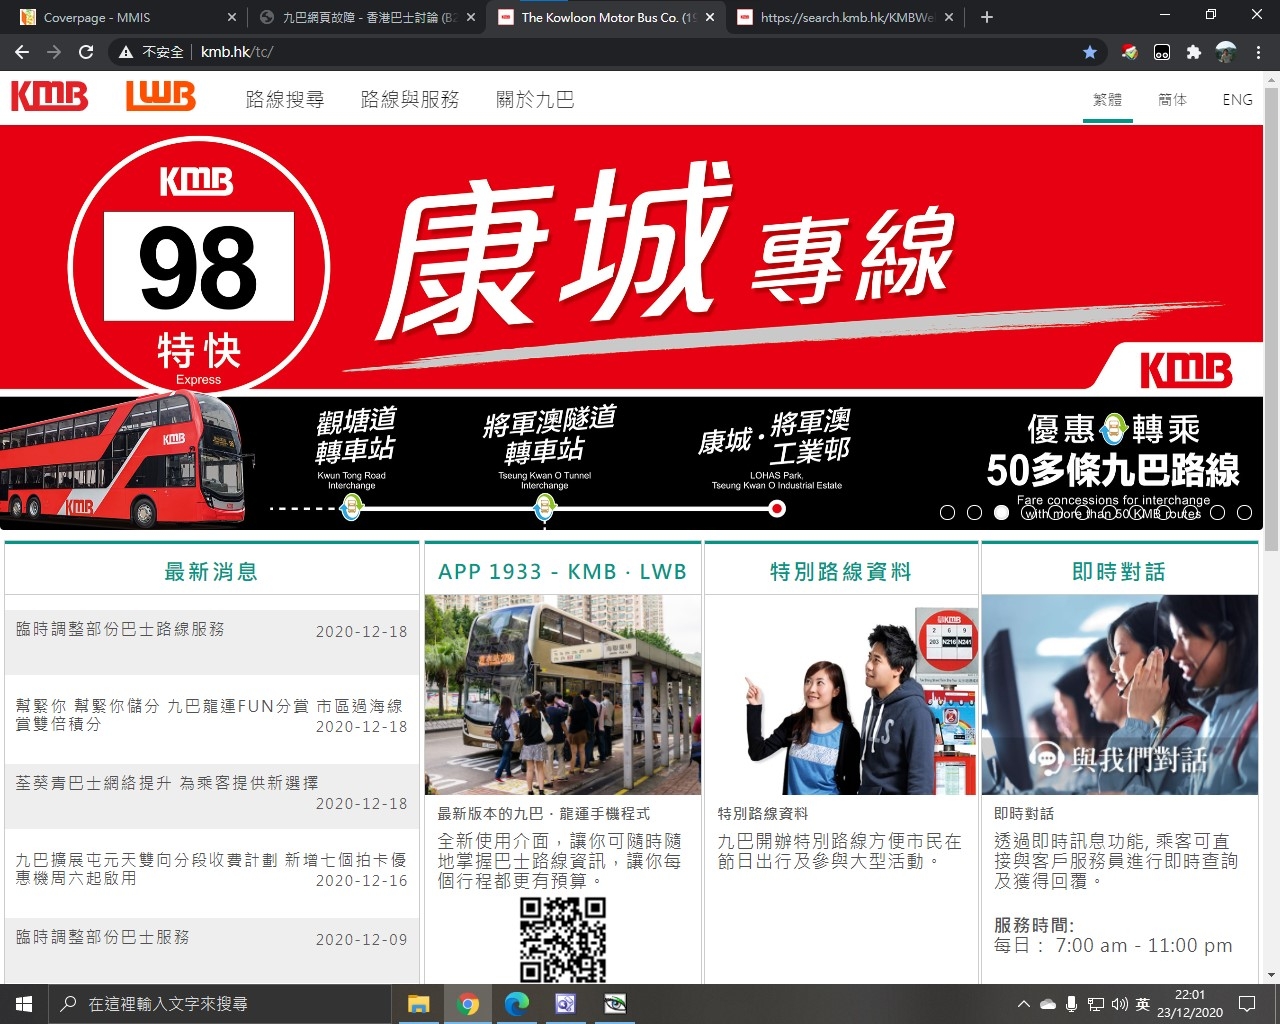Click the 特別路線資料 section heading
This screenshot has width=1280, height=1024.
(841, 571)
